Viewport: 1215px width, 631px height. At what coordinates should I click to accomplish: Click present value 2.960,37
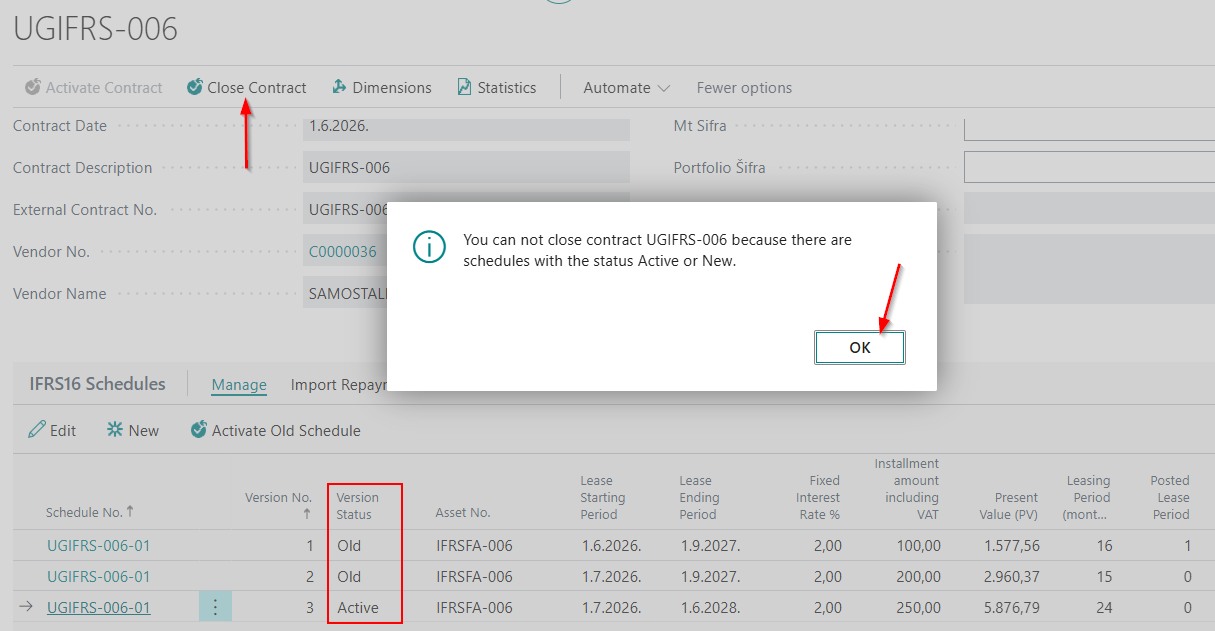tap(1011, 576)
